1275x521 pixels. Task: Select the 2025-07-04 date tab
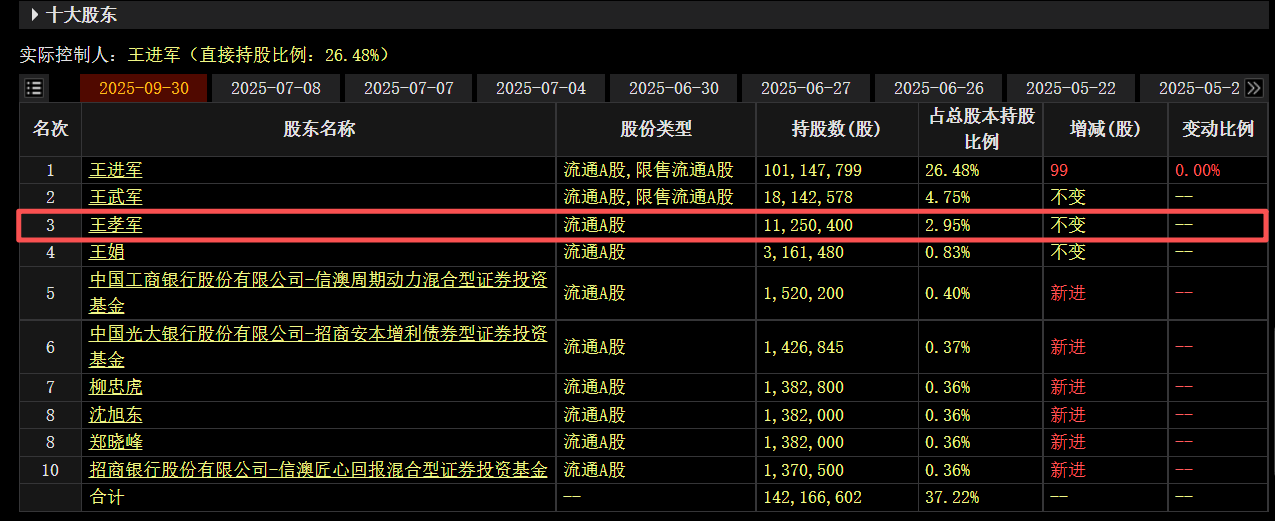click(x=541, y=88)
